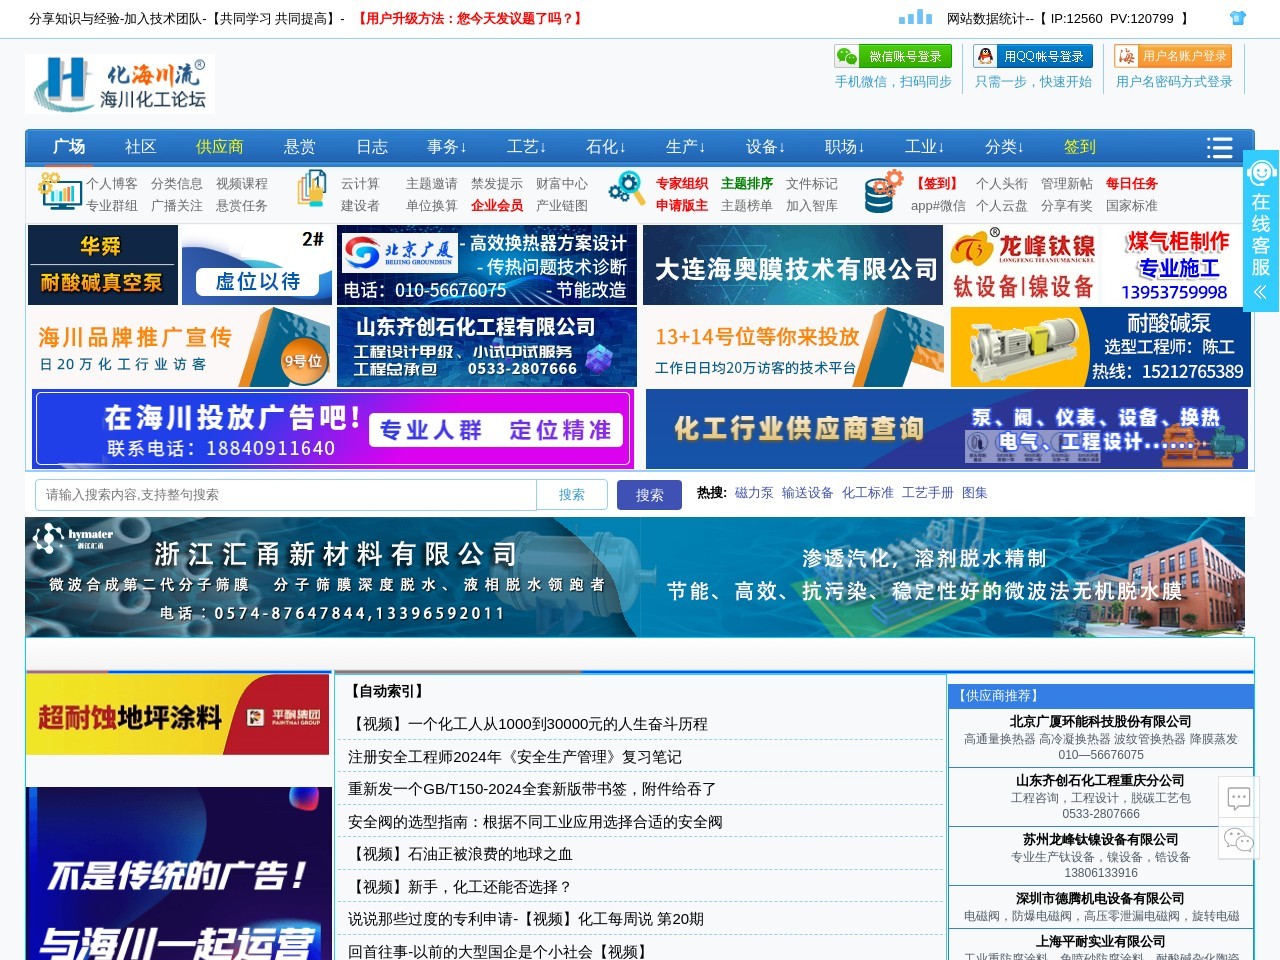Image resolution: width=1280 pixels, height=960 pixels.
Task: Click the online customer service smiley icon
Action: 1261,173
